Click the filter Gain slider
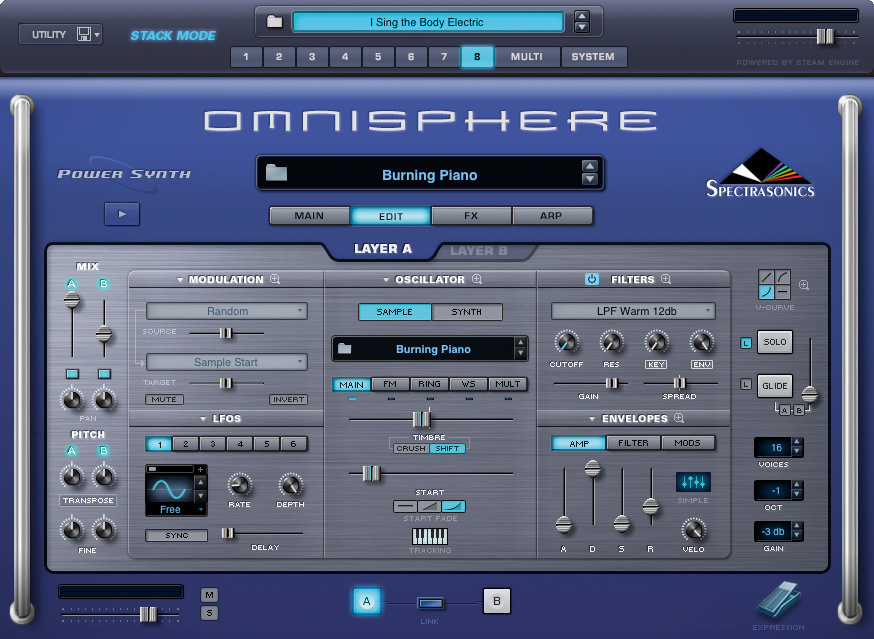The width and height of the screenshot is (874, 639). [611, 383]
